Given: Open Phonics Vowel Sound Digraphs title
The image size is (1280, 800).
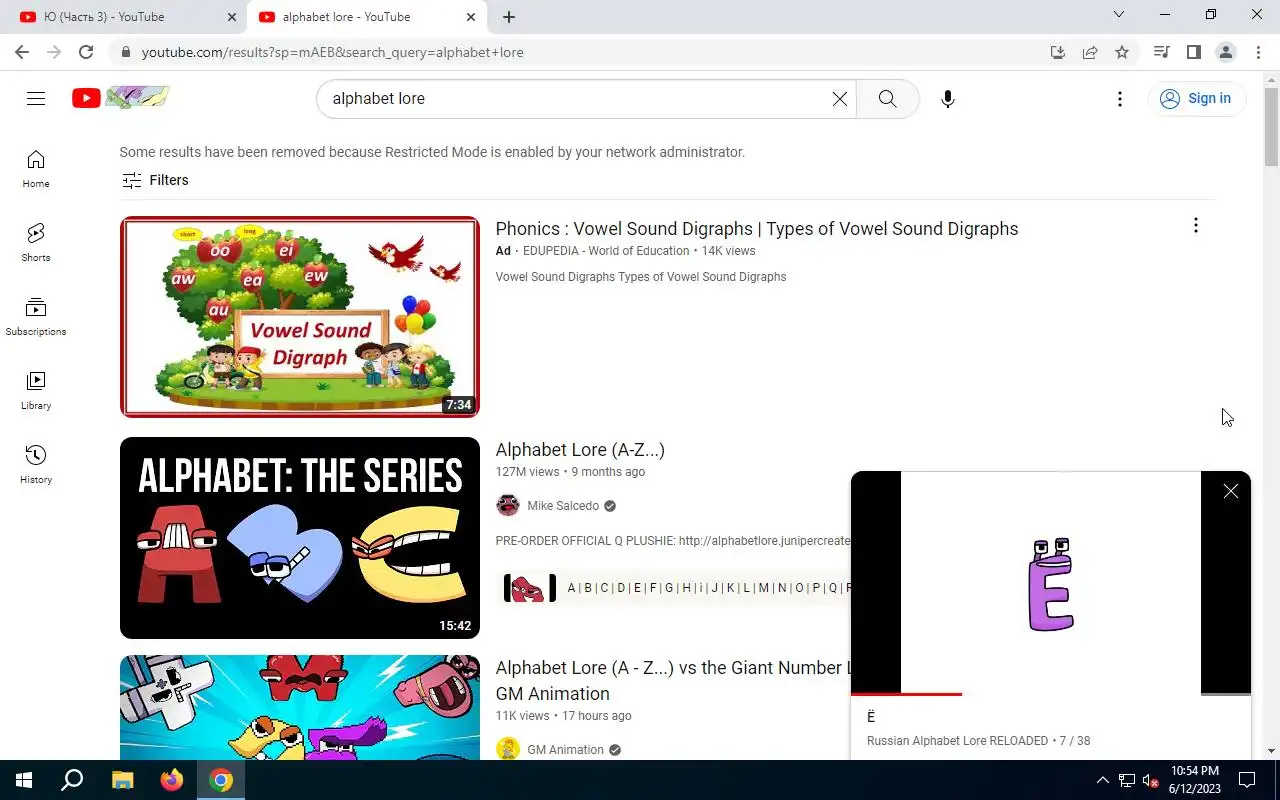Looking at the screenshot, I should click(x=757, y=228).
